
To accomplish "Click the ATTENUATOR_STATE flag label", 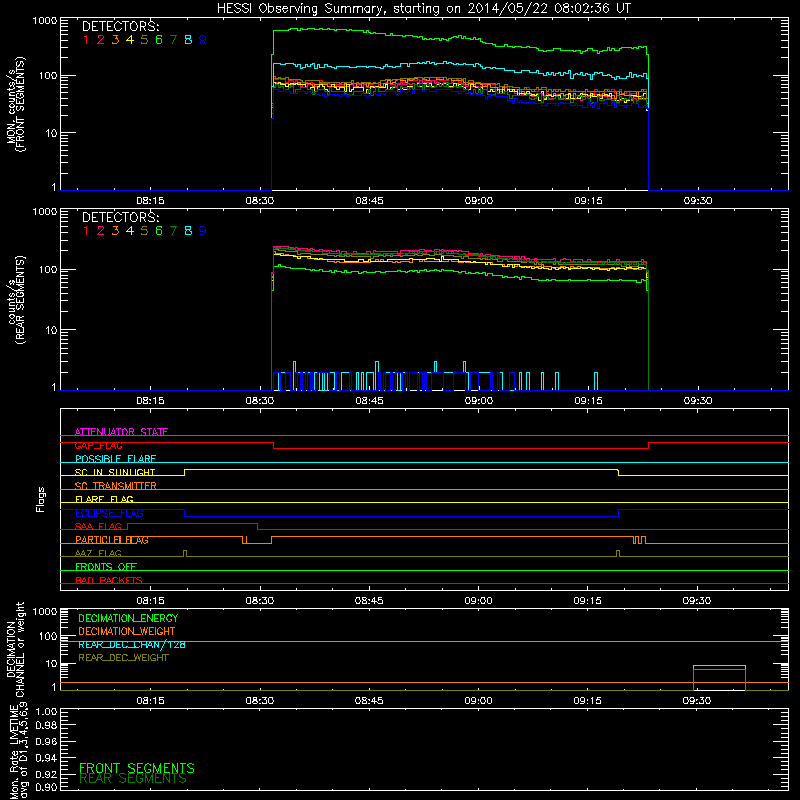I will click(121, 432).
